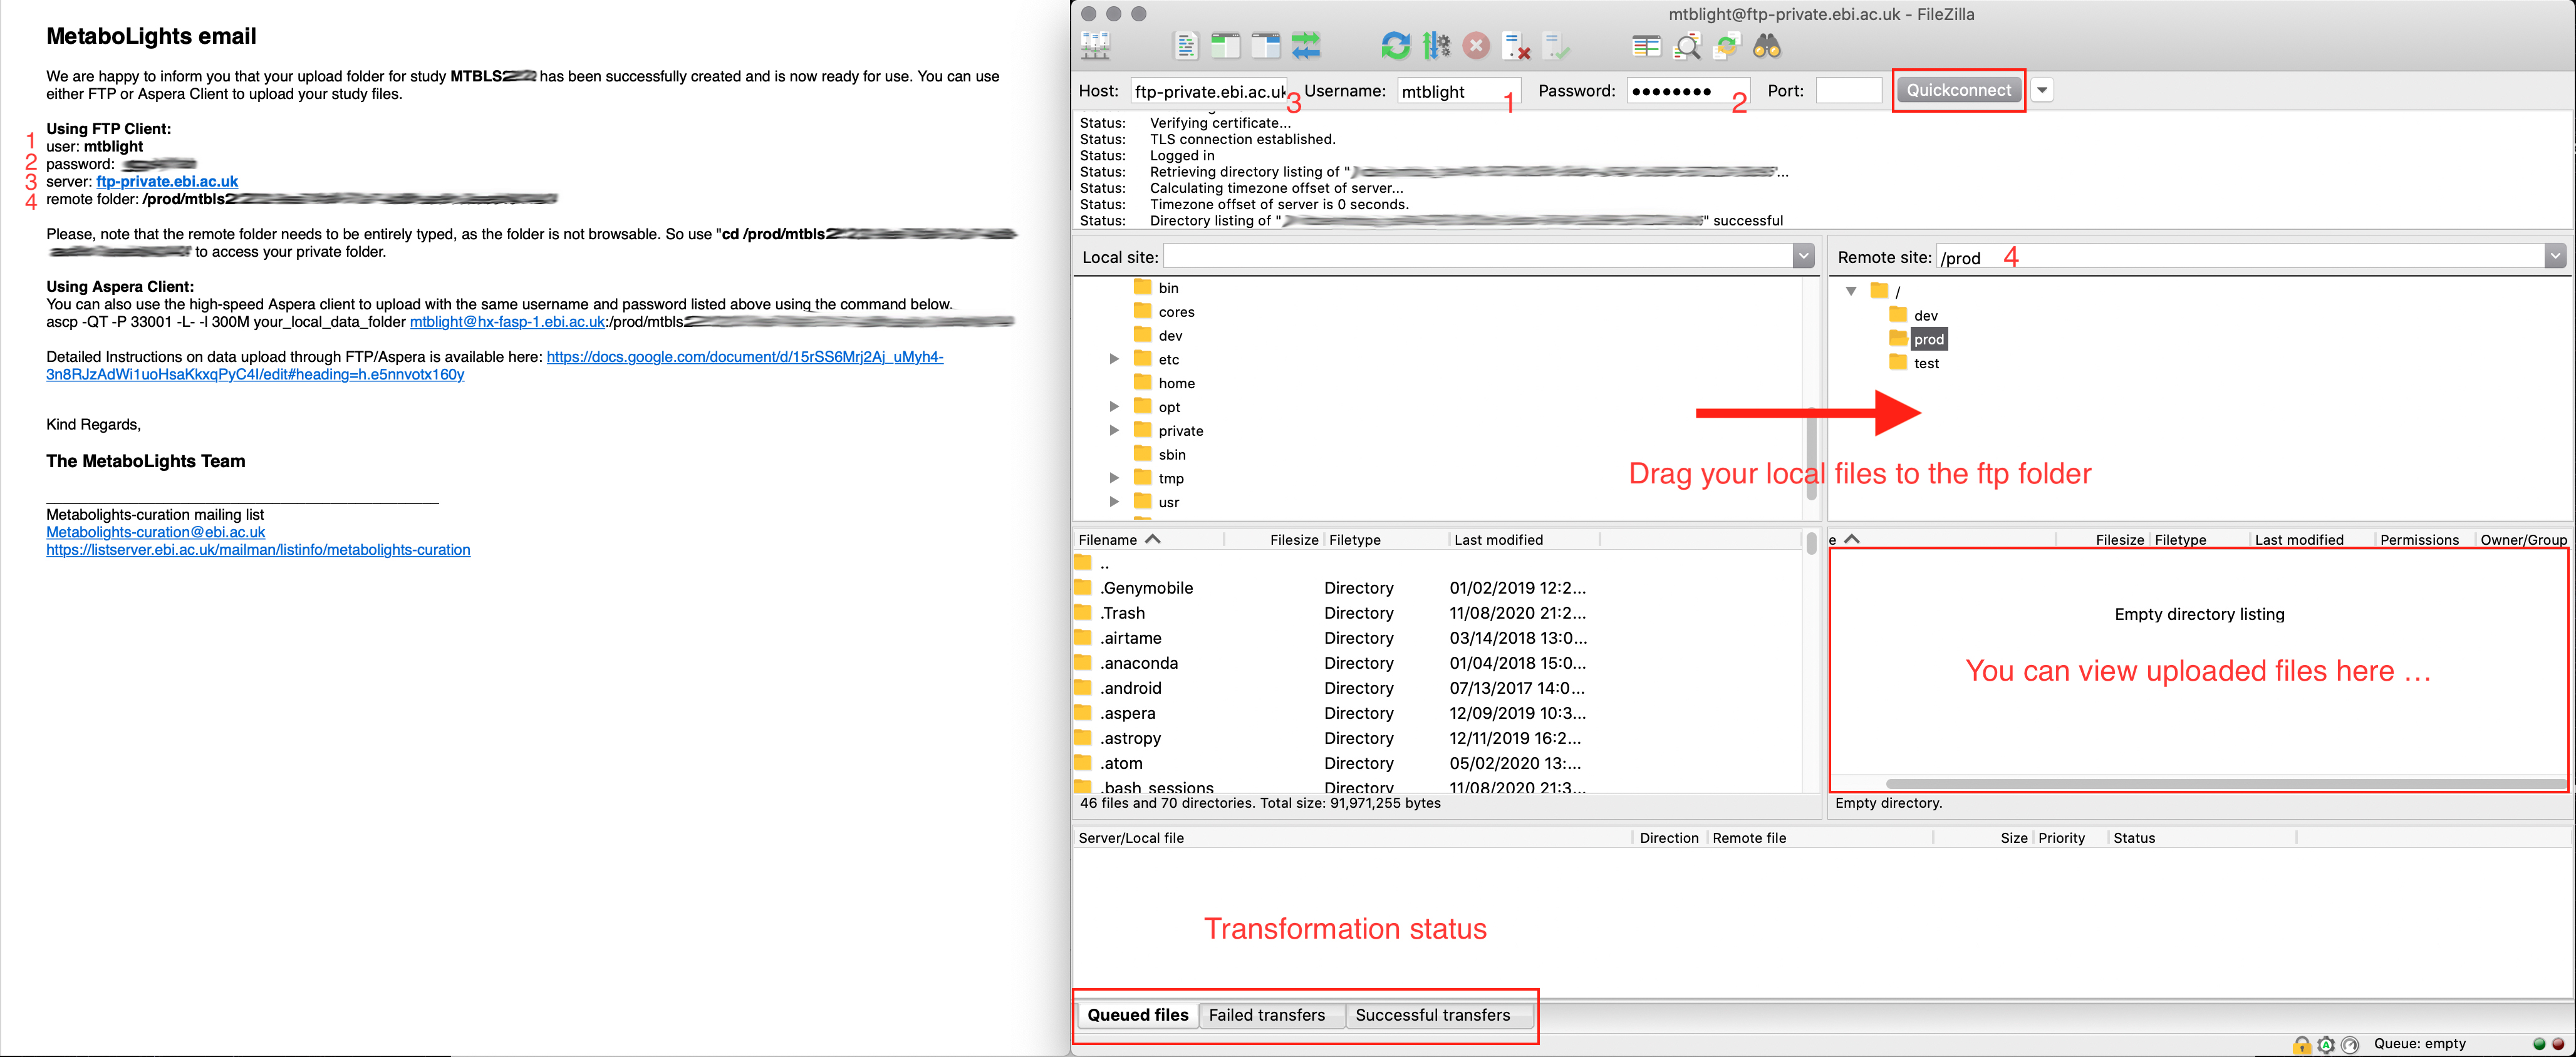Viewport: 2576px width, 1057px height.
Task: Toggle the remote directory tree display
Action: pos(1265,46)
